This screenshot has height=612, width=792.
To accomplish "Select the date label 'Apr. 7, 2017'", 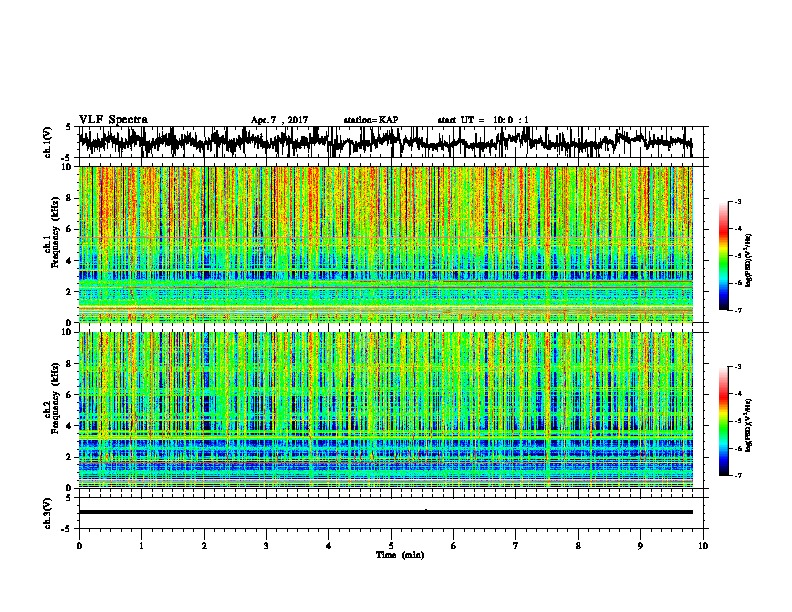I will point(279,120).
